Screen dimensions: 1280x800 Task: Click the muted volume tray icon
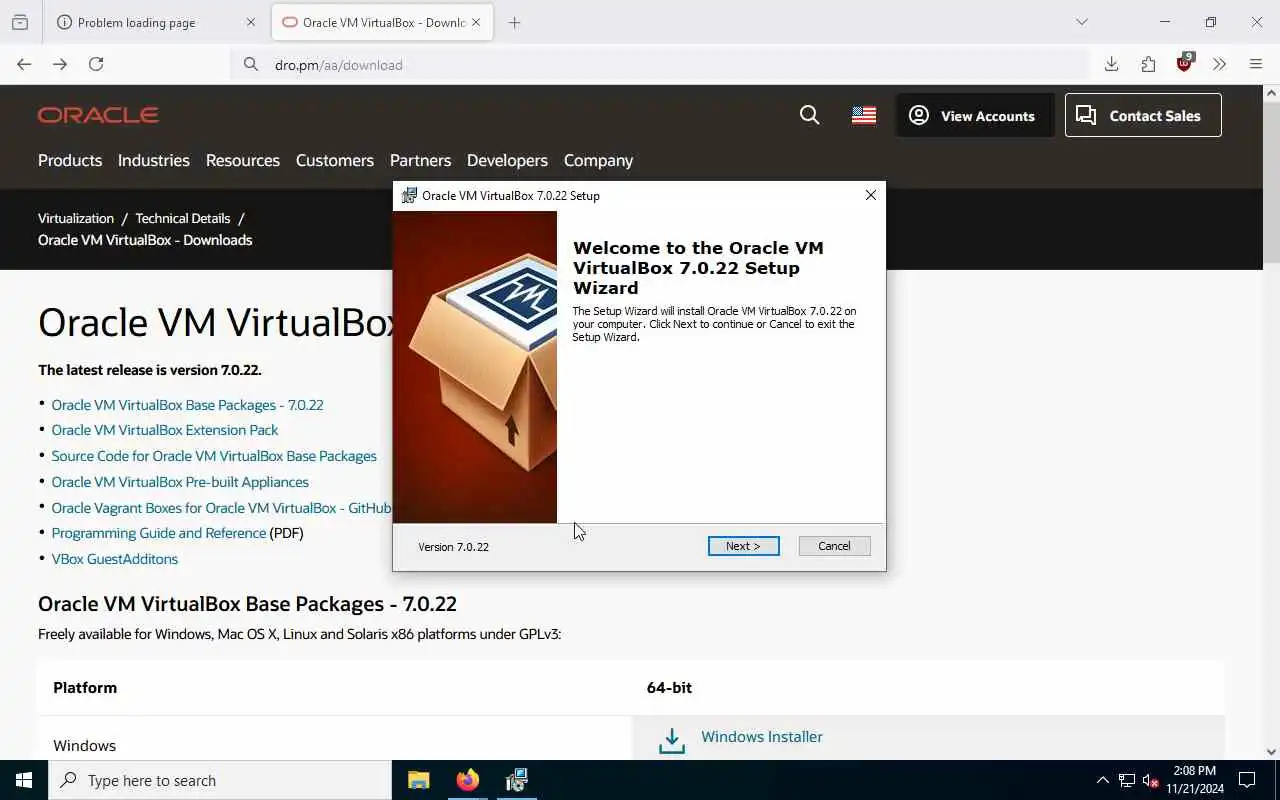(x=1150, y=780)
